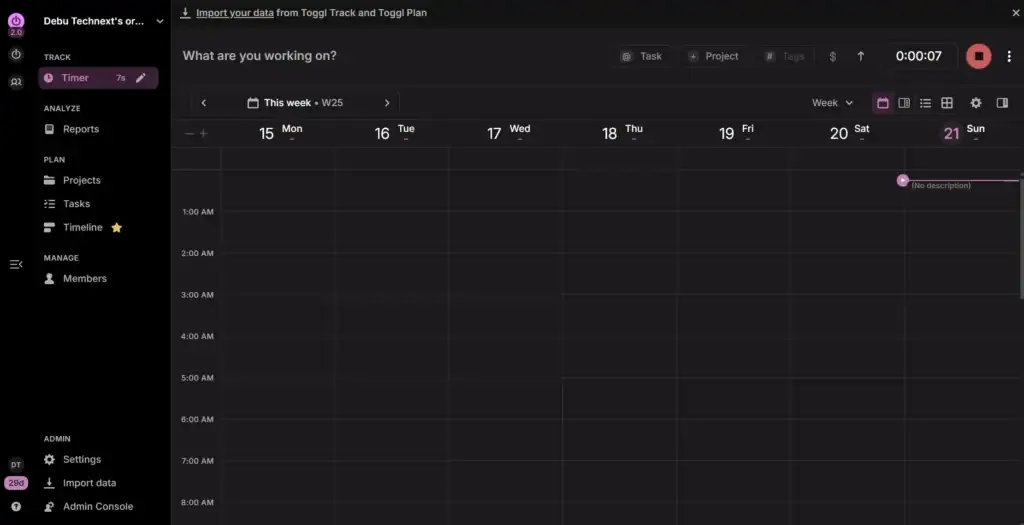Zoom in the calendar with plus
This screenshot has width=1024, height=525.
tap(204, 134)
